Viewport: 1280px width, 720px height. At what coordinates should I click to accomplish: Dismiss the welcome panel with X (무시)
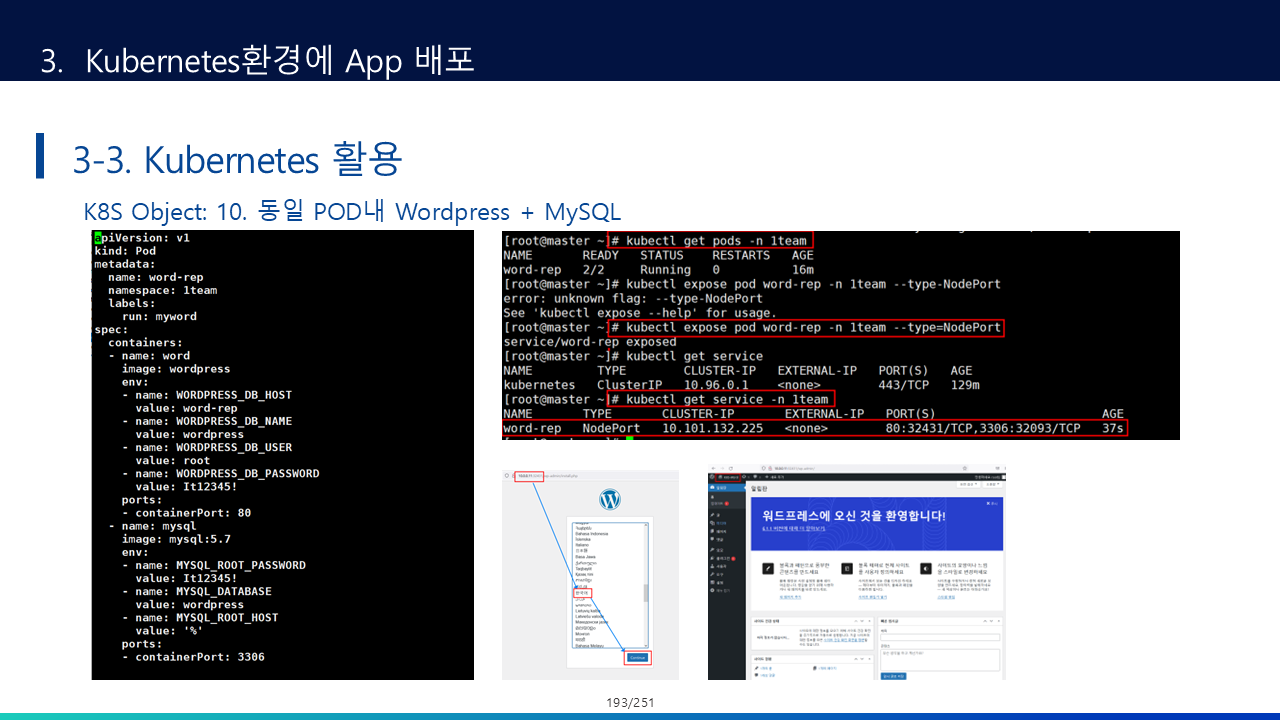click(x=992, y=503)
